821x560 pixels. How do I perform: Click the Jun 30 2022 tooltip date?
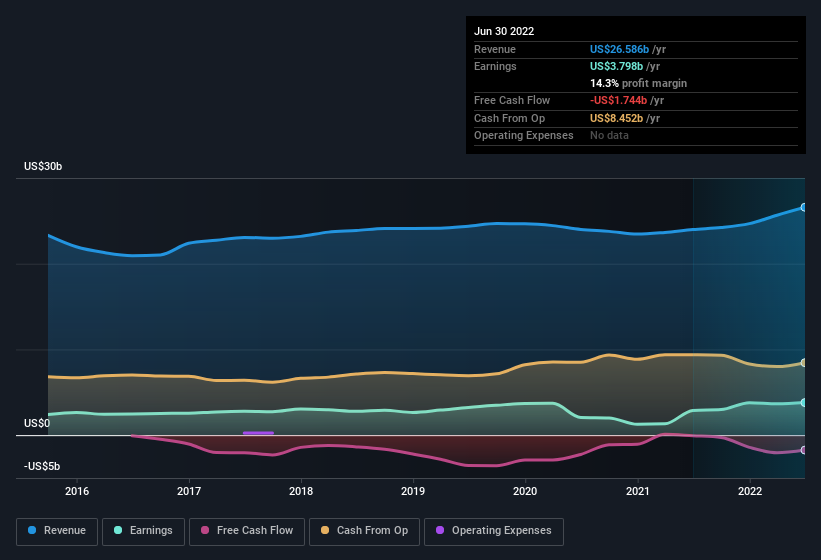tap(504, 31)
